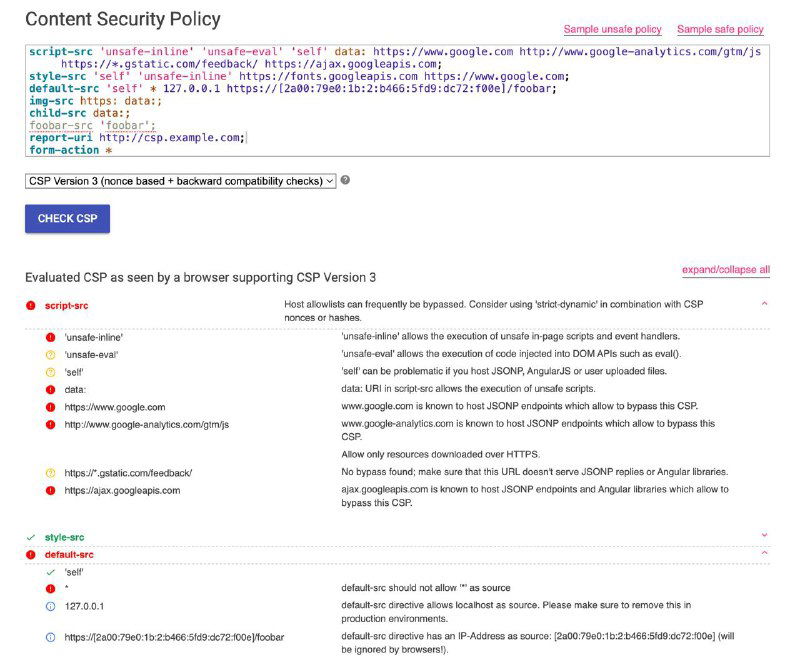Click the expand/collapse all link
The image size is (800, 662).
pos(725,270)
